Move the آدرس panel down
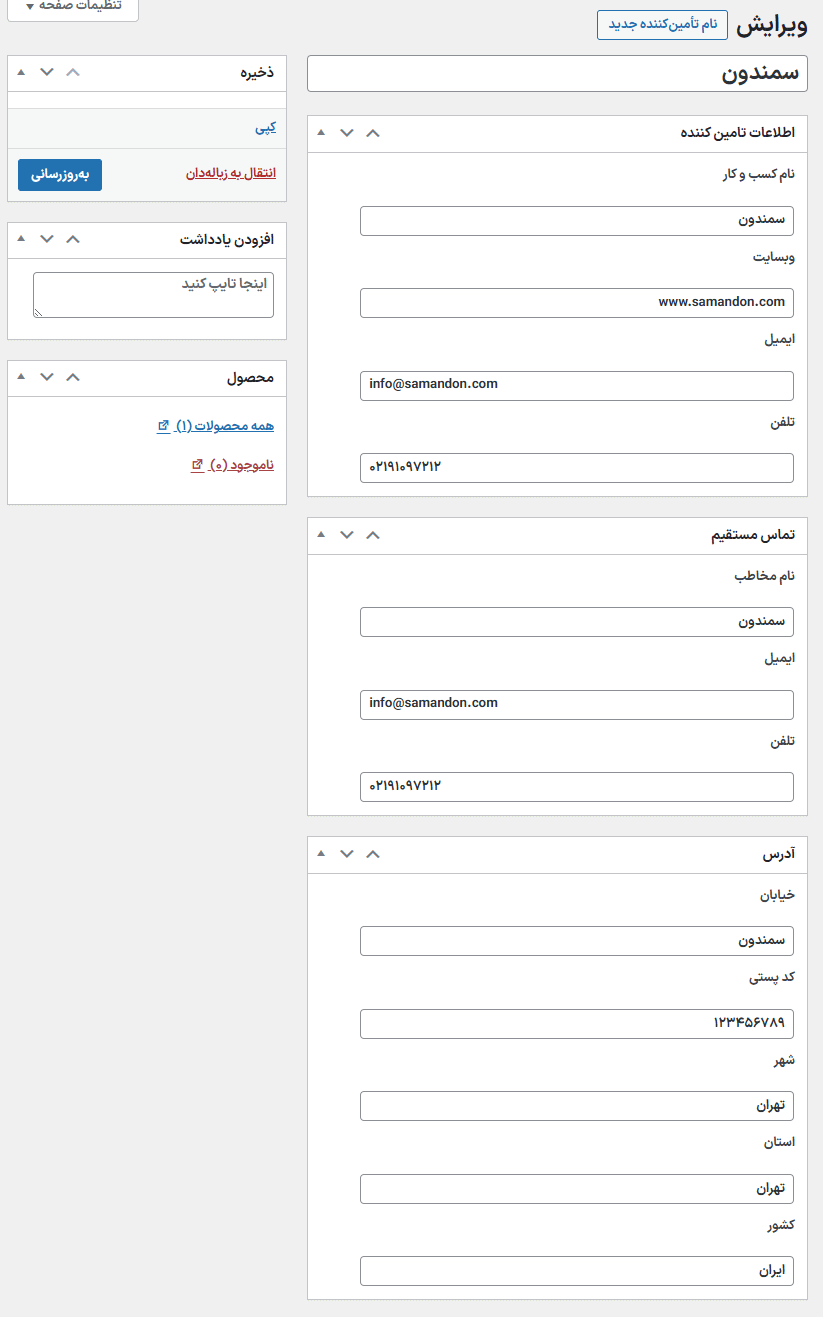 347,854
